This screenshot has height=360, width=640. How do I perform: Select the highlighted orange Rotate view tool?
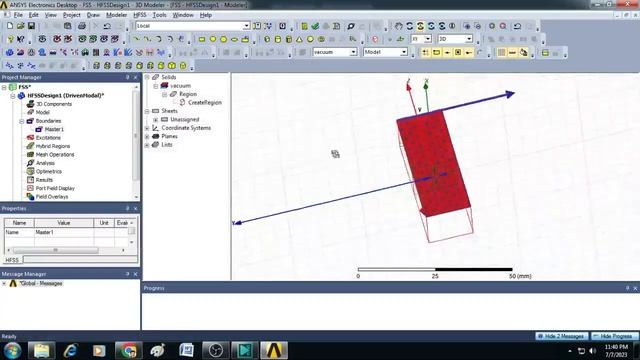(420, 26)
